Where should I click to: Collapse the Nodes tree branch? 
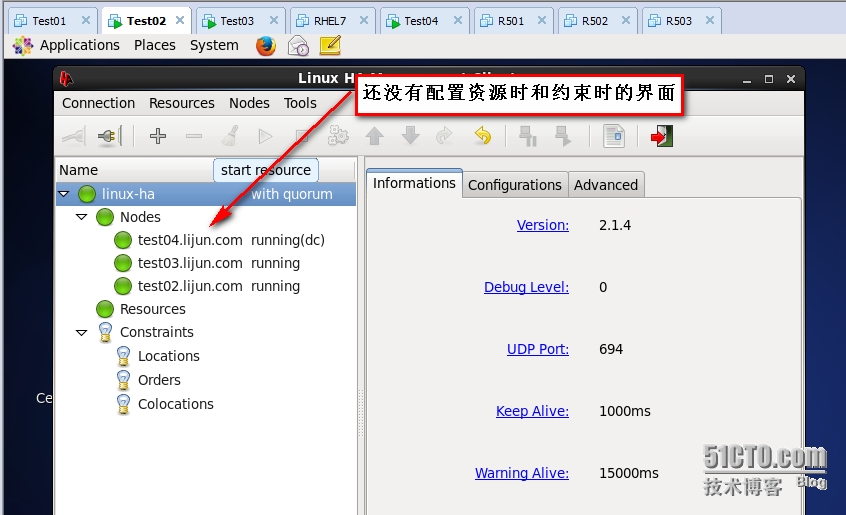pos(81,217)
